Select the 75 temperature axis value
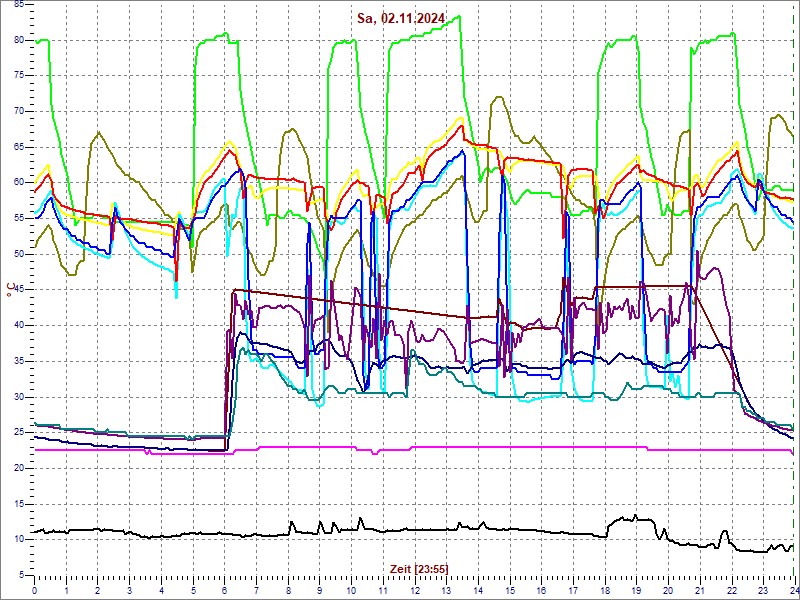 18,76
